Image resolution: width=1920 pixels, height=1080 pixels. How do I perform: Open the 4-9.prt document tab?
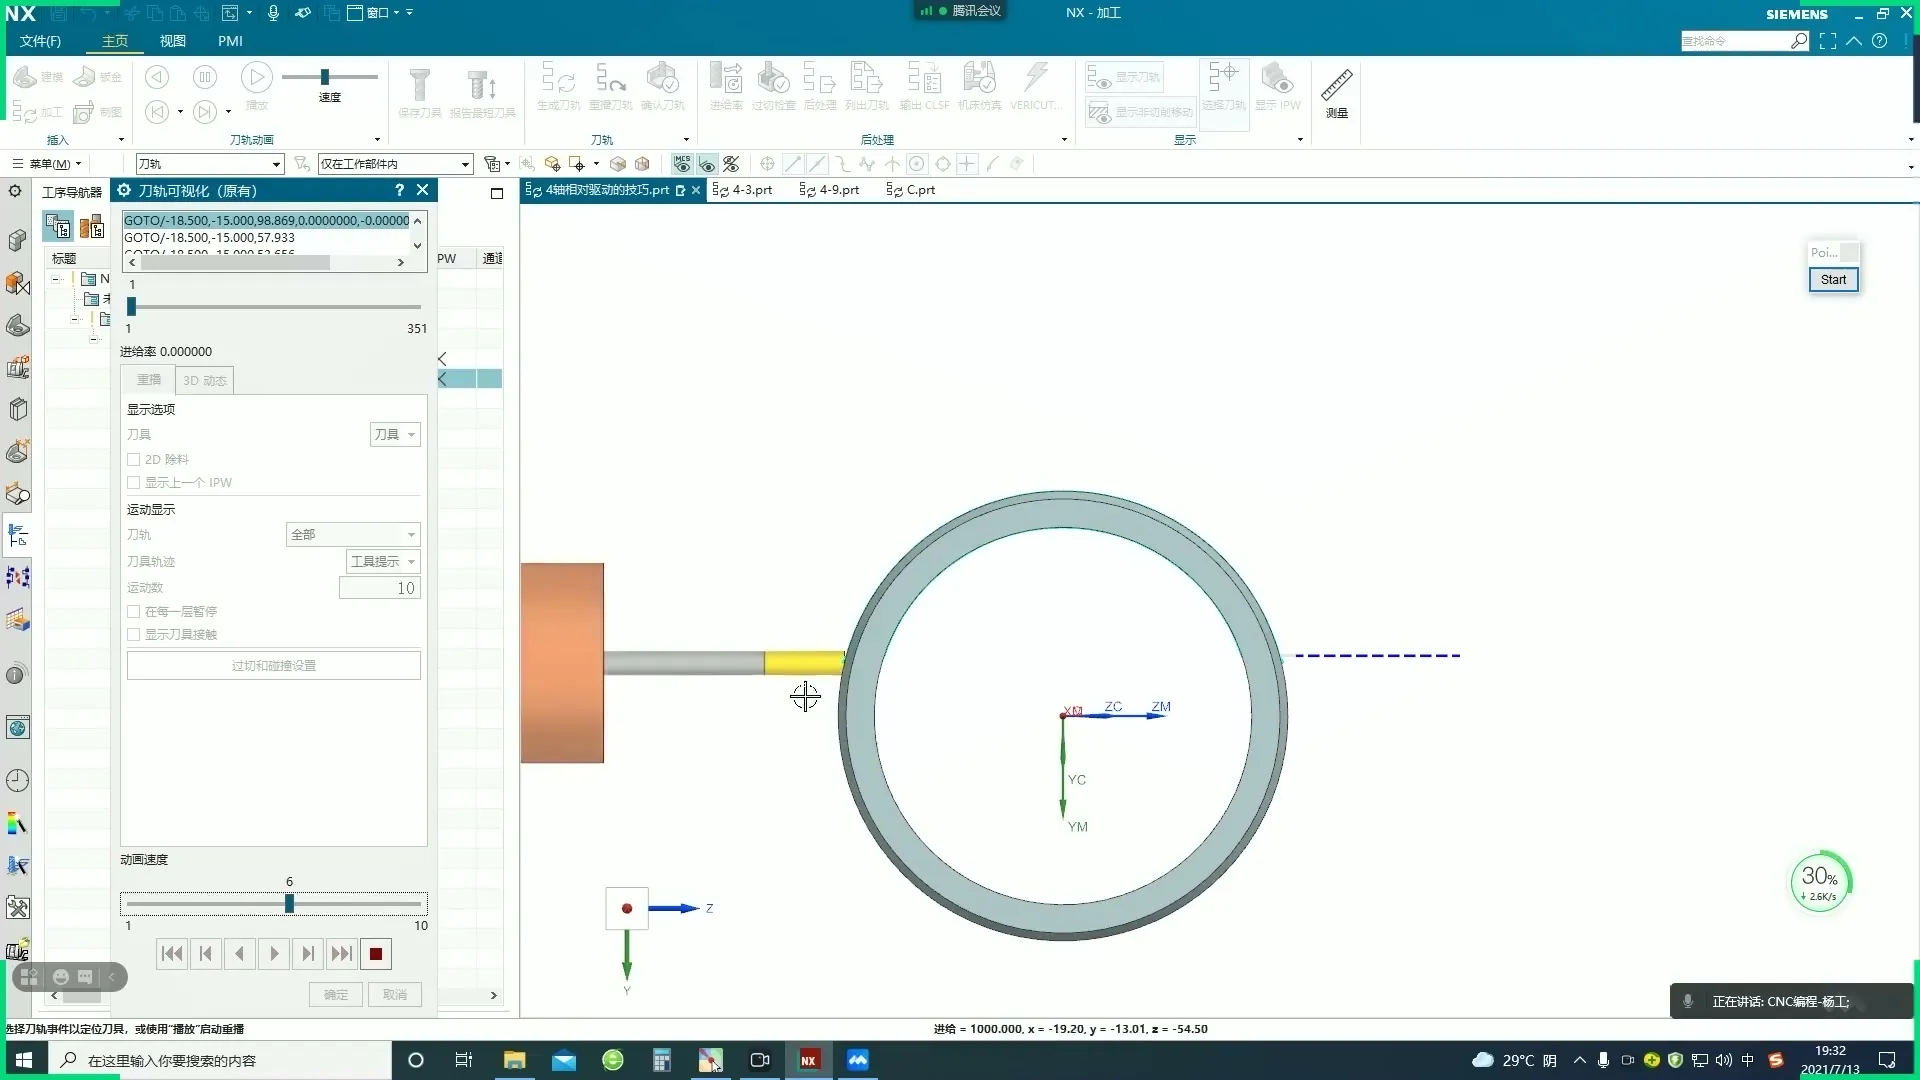[x=830, y=190]
